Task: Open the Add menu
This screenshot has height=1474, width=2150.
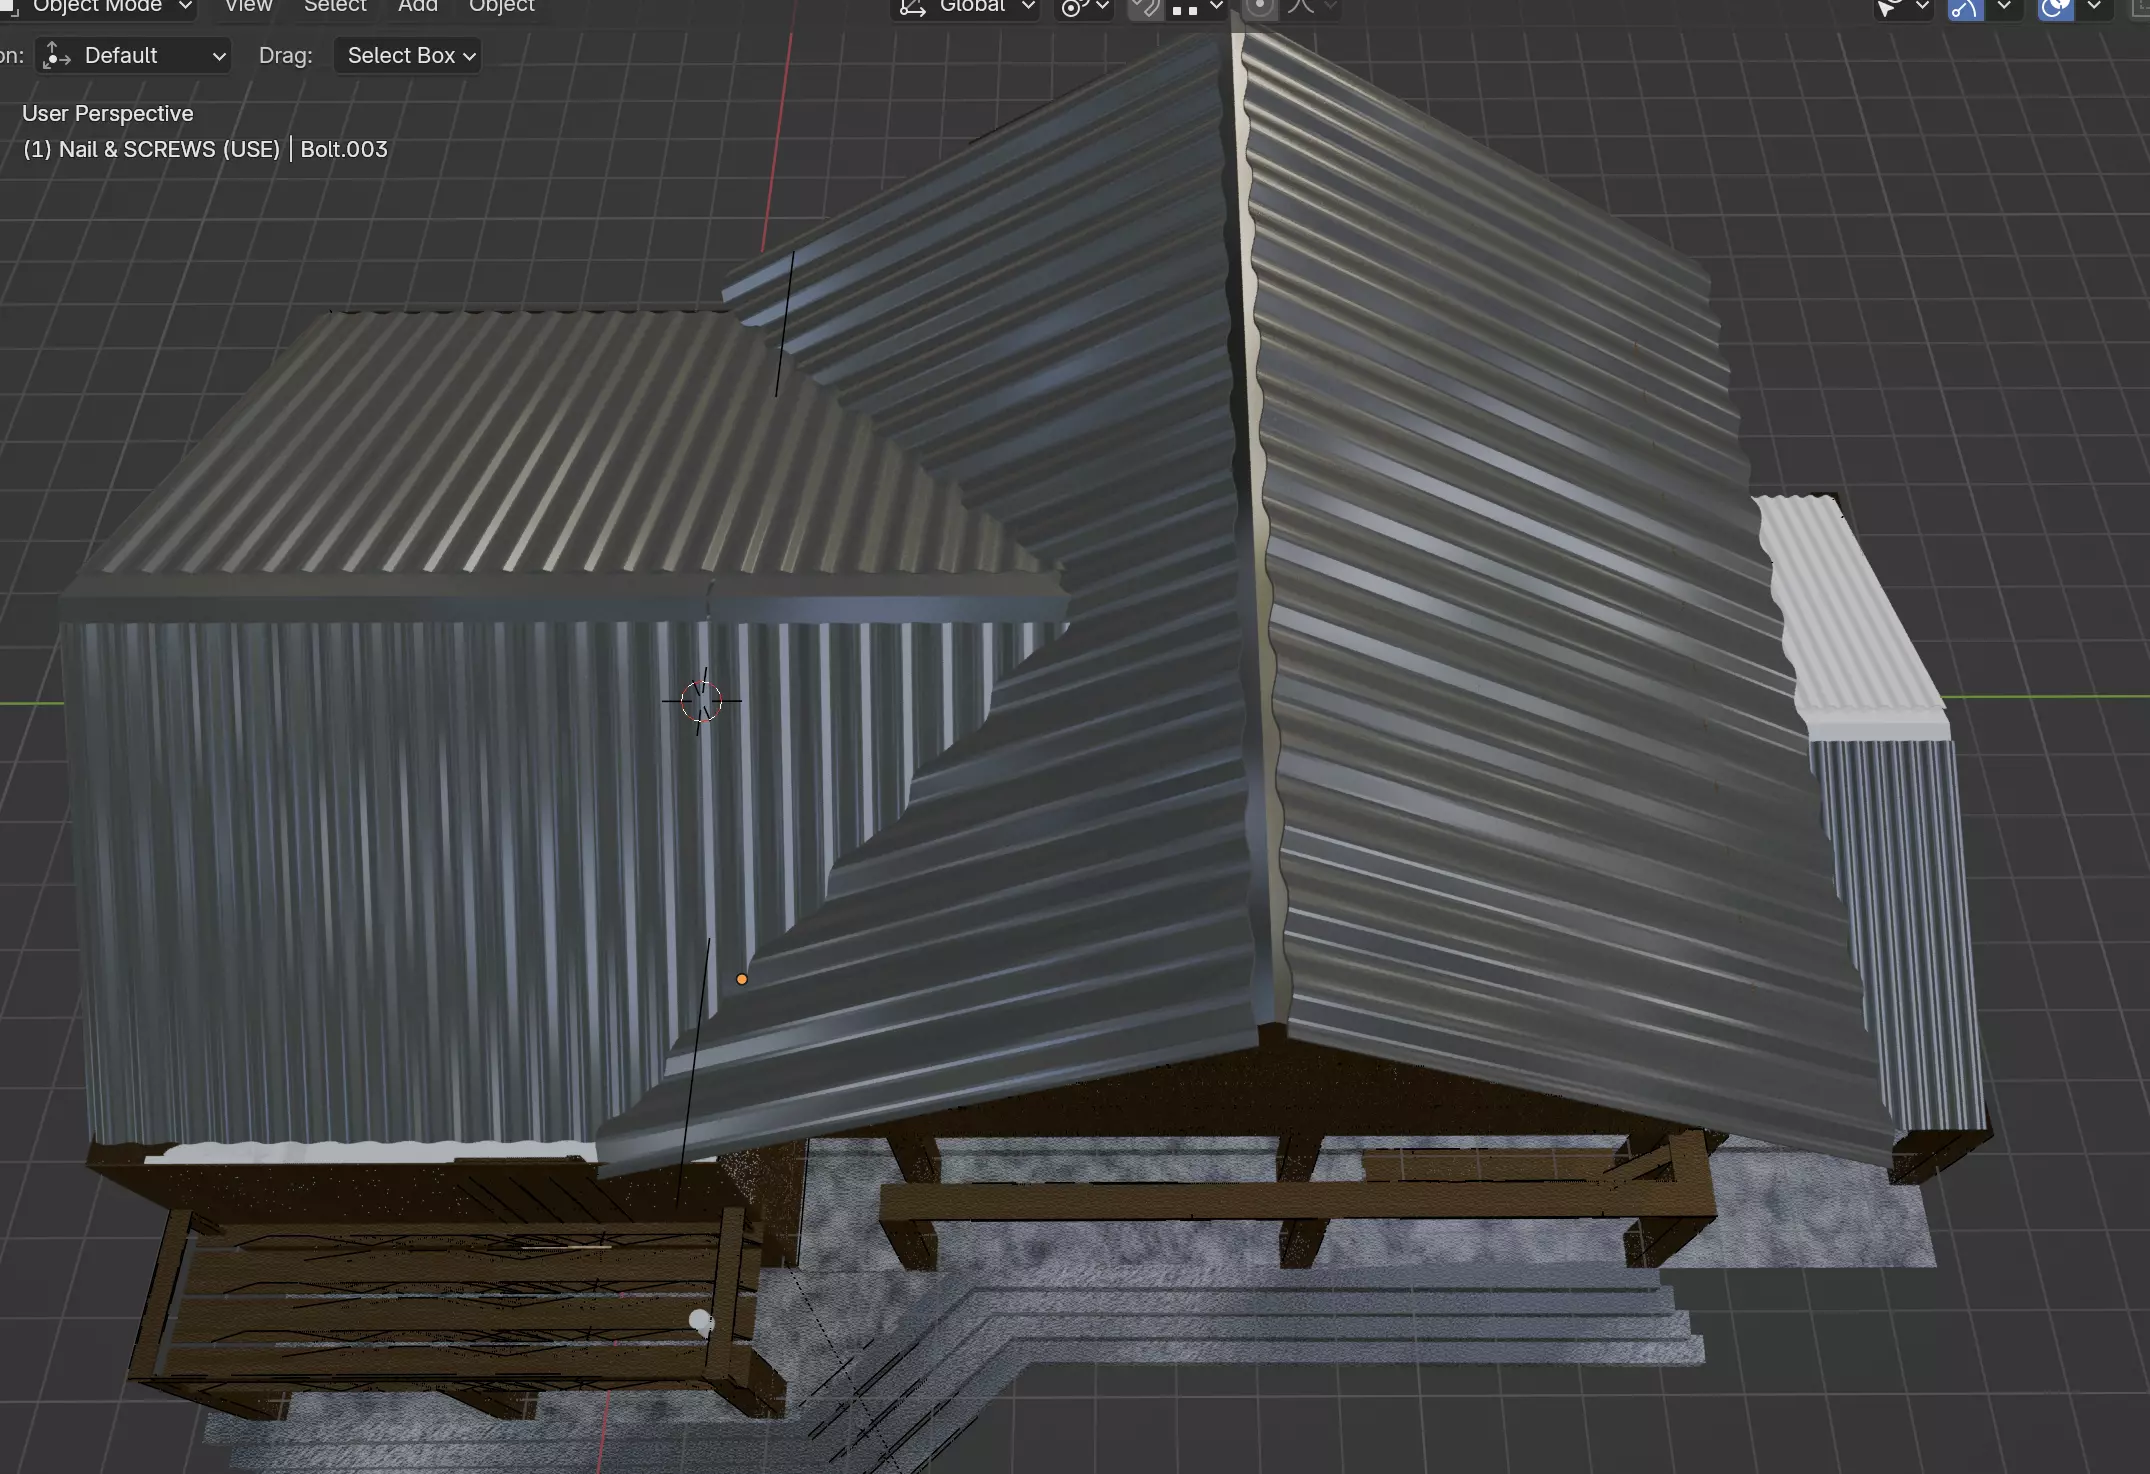Action: coord(417,6)
